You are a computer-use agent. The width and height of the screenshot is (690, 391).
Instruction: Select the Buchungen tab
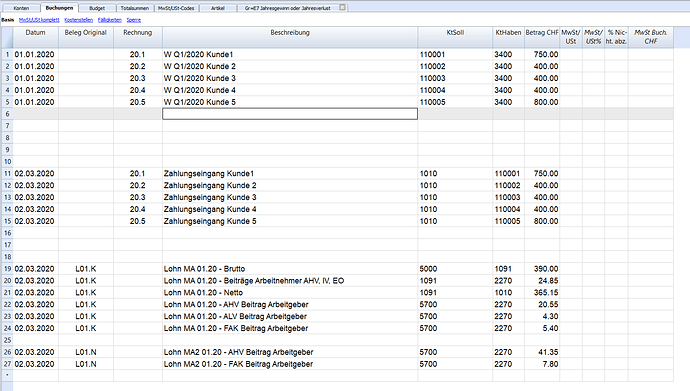pos(59,7)
